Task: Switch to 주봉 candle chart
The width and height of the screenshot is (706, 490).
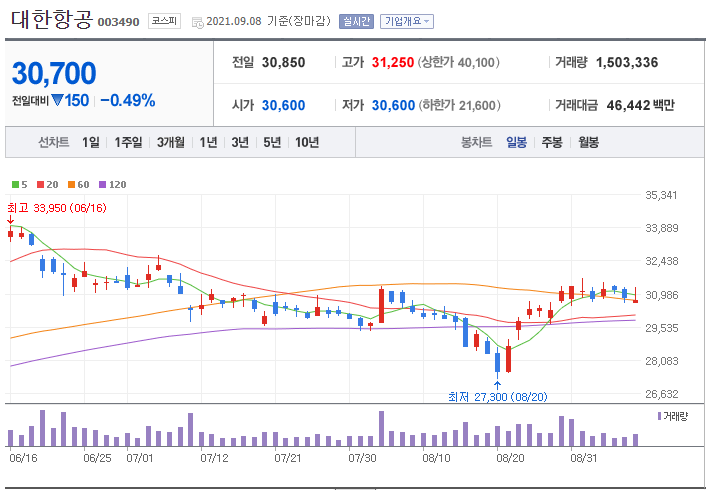Action: pos(552,143)
